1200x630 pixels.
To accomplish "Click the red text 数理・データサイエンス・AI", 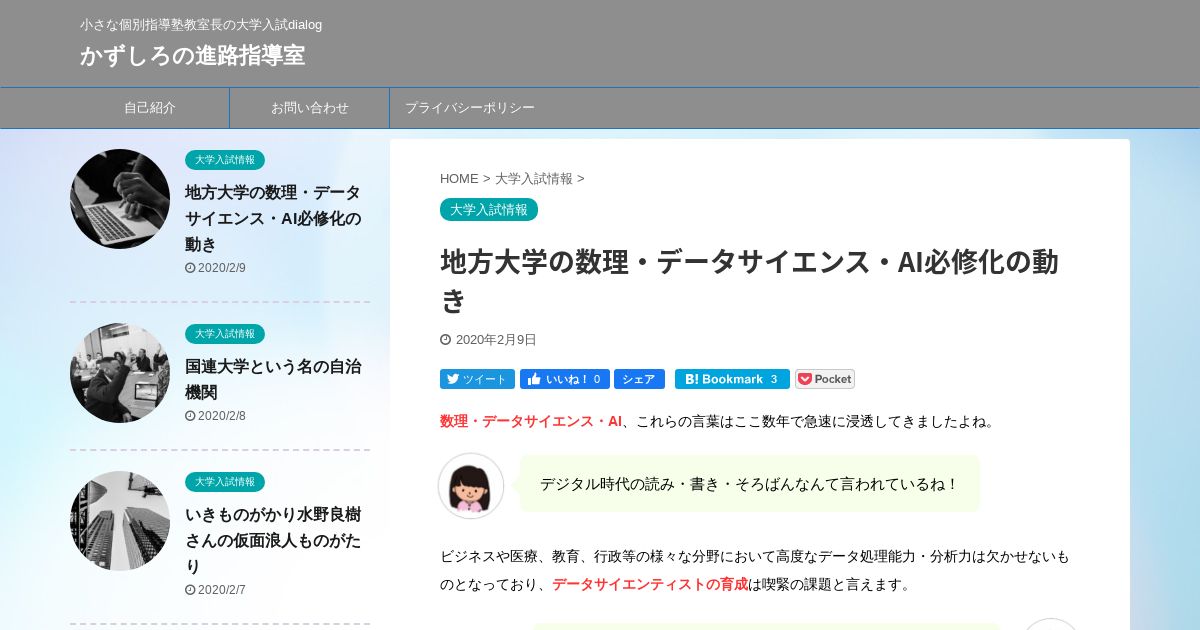I will (x=531, y=421).
